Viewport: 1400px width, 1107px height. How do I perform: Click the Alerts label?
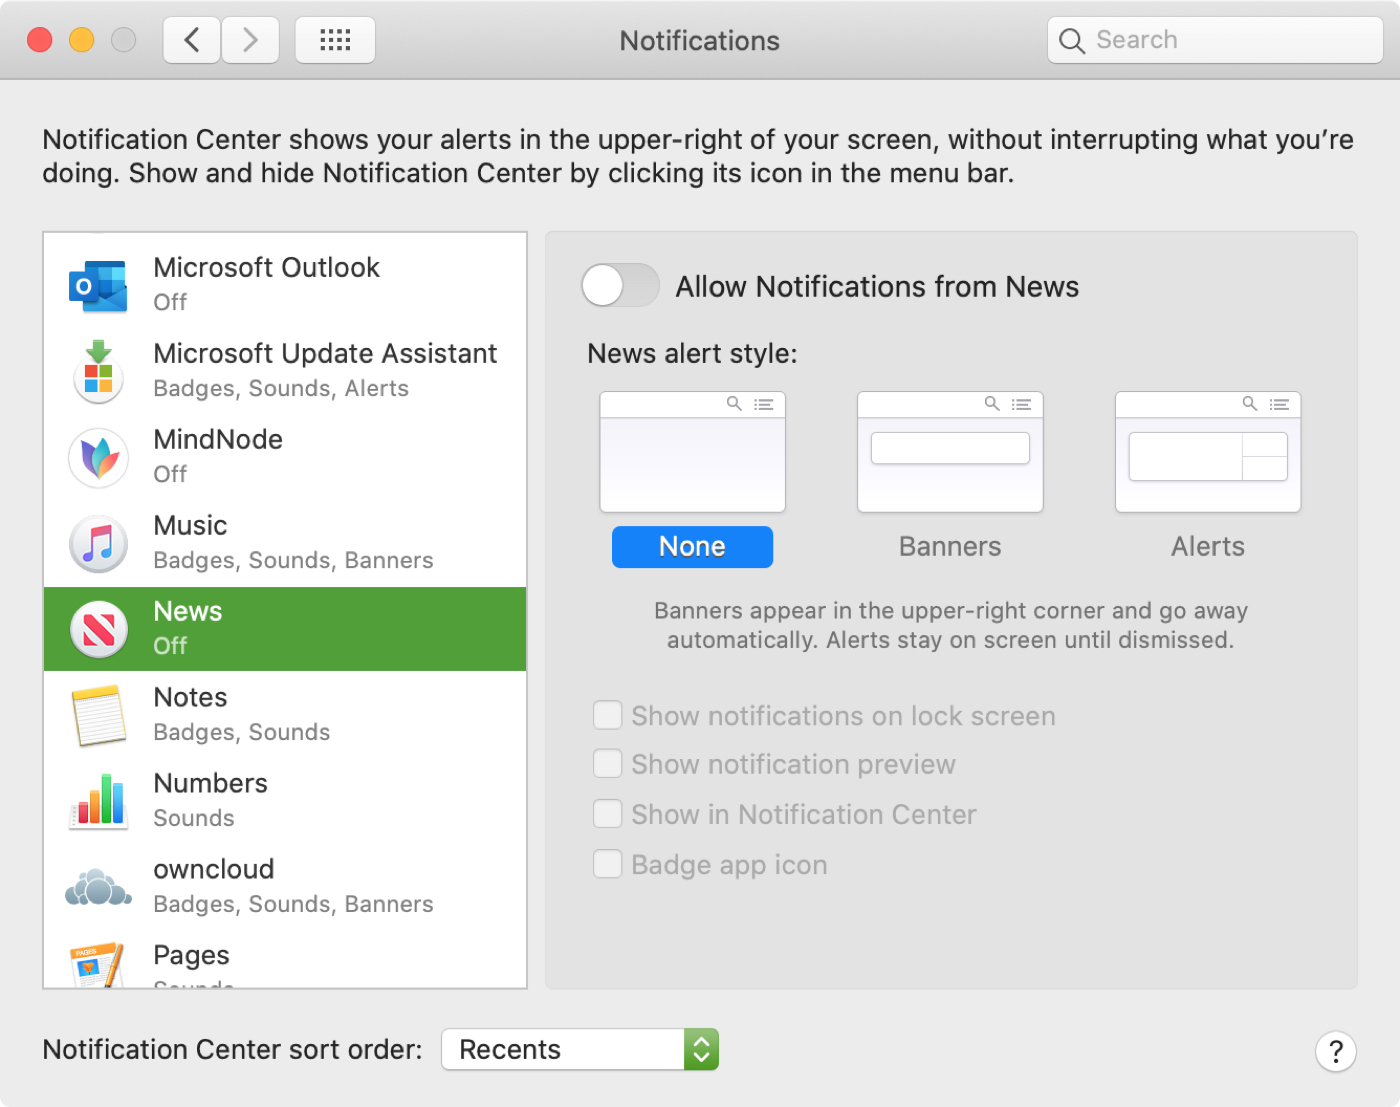point(1208,547)
